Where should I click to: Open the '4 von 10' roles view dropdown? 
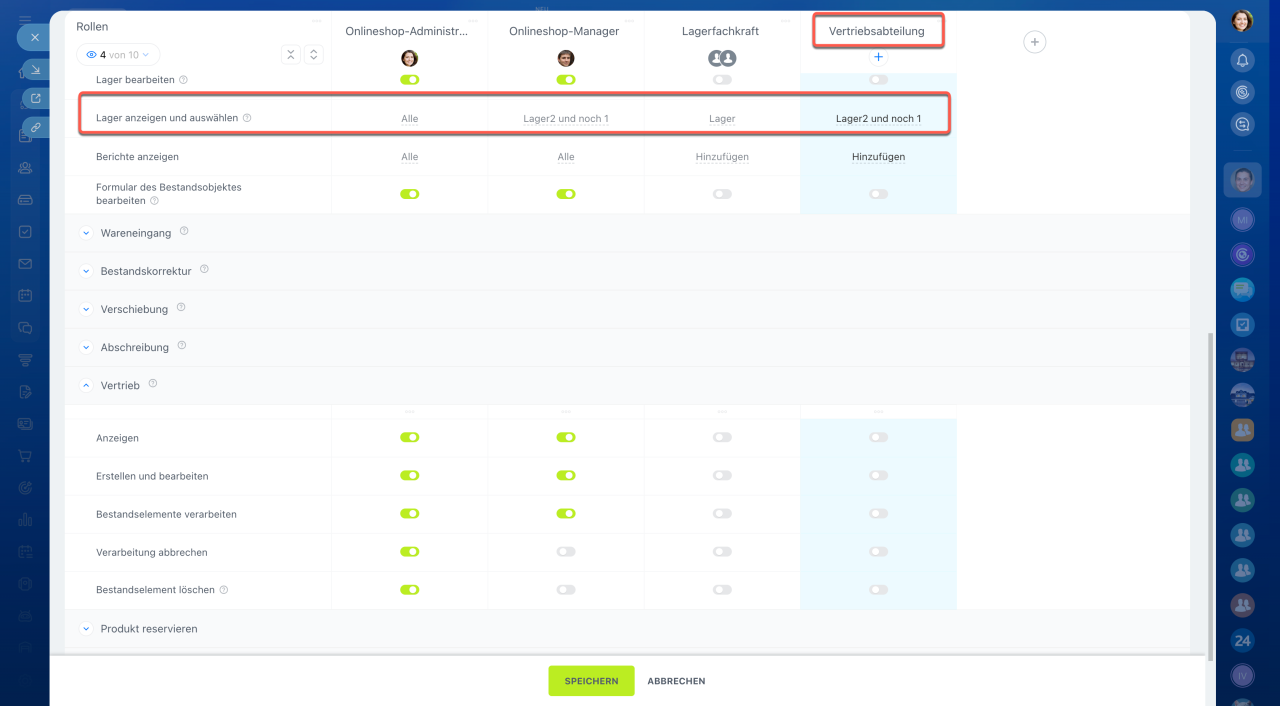click(x=118, y=55)
